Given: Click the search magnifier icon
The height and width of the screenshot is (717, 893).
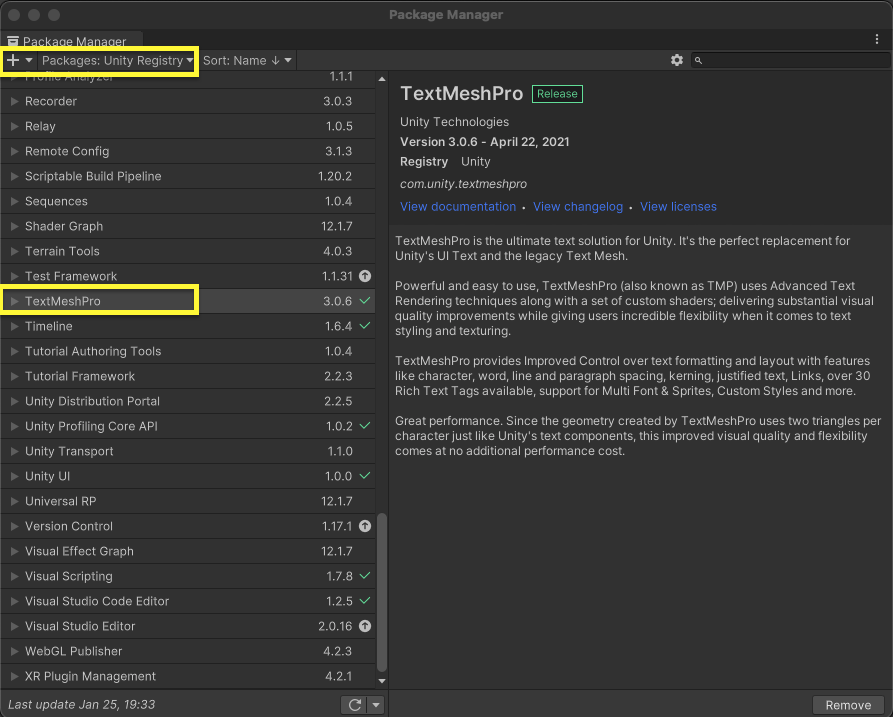Looking at the screenshot, I should click(700, 60).
